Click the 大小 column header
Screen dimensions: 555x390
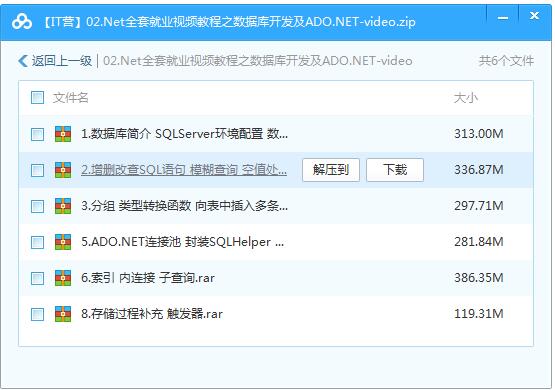coord(466,98)
